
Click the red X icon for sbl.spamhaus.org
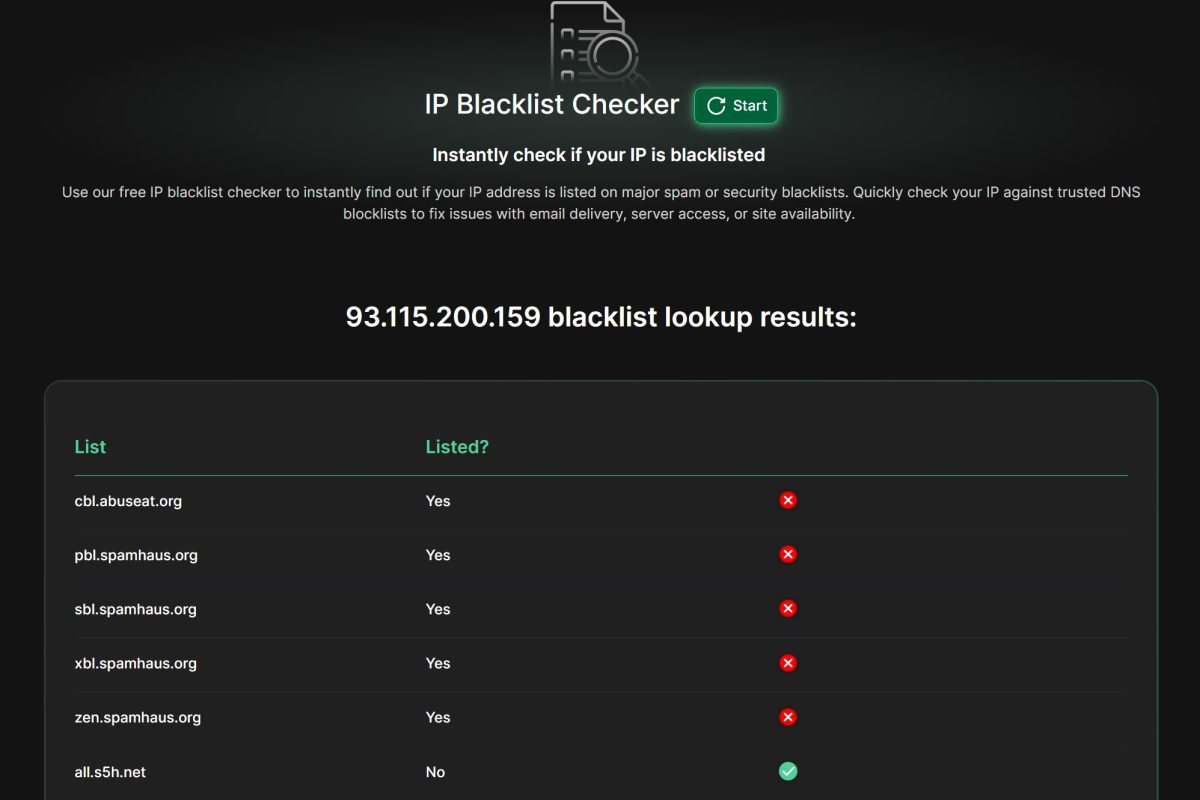pyautogui.click(x=788, y=608)
